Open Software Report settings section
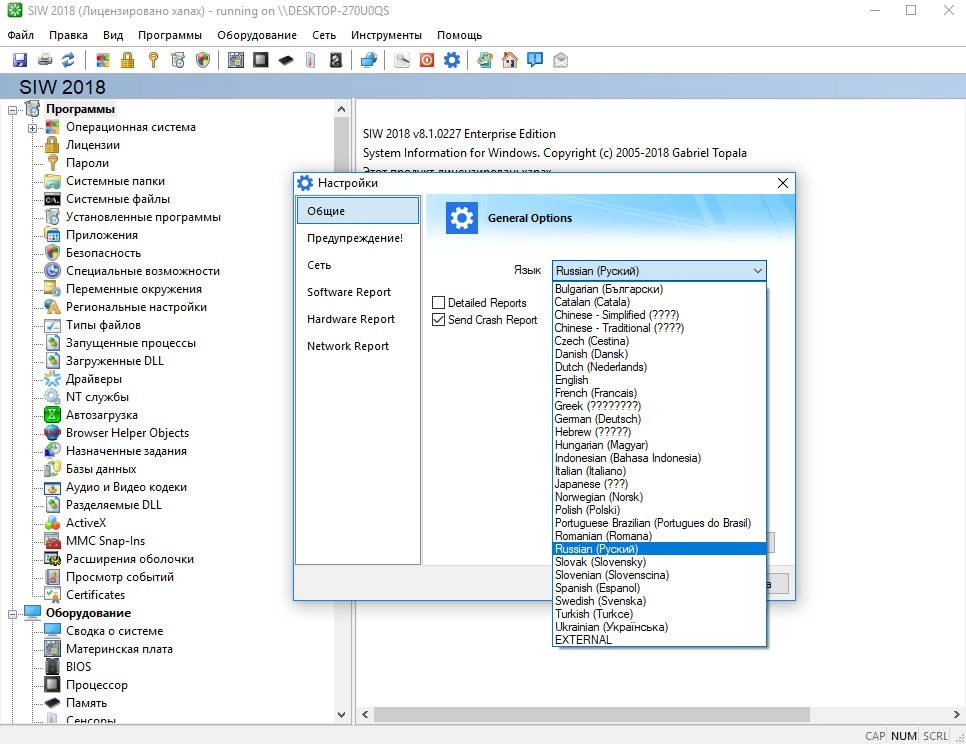Screen dimensions: 966x744 click(358, 293)
